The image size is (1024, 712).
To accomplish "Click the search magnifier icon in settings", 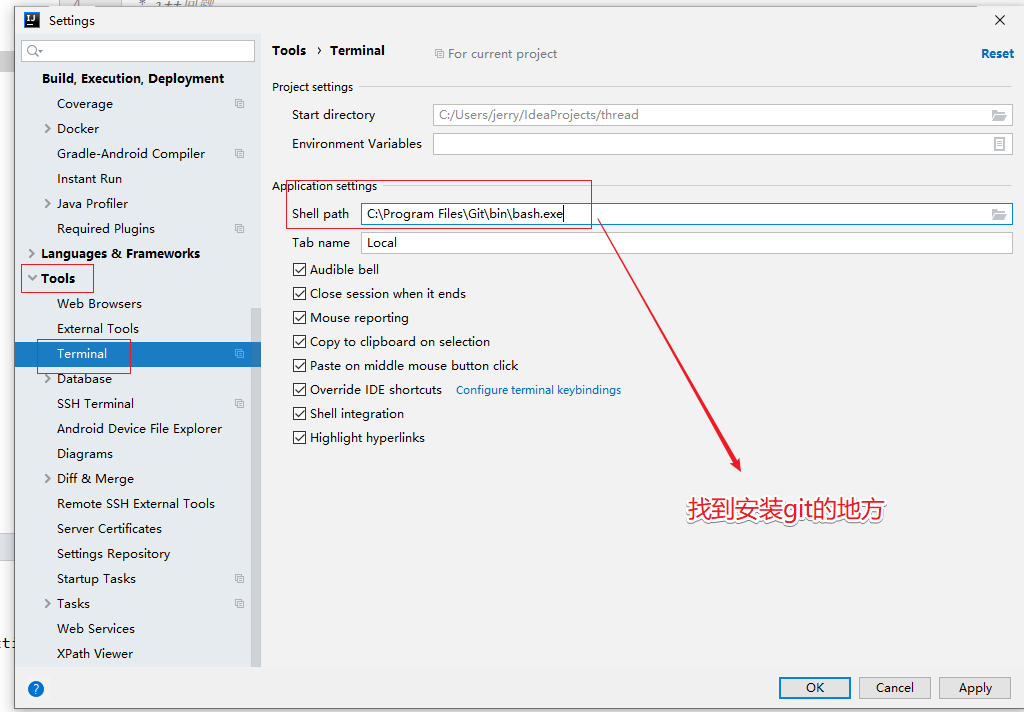I will click(x=33, y=51).
